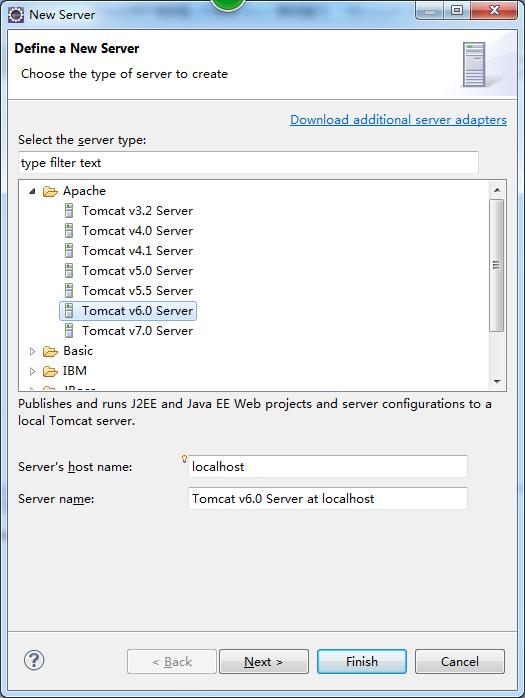The width and height of the screenshot is (525, 698).
Task: Expand the IBM server category
Action: pos(32,371)
